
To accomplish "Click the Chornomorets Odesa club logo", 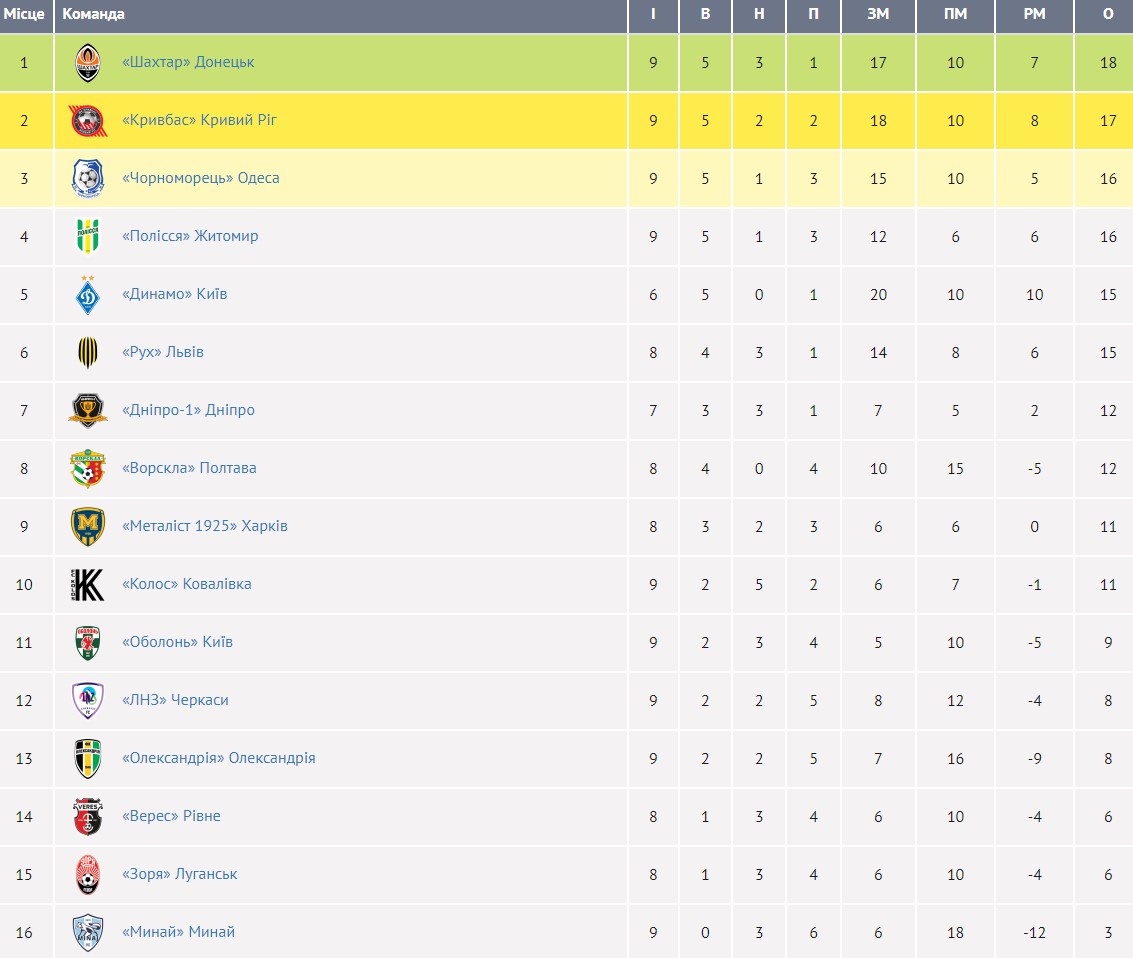I will click(x=87, y=179).
